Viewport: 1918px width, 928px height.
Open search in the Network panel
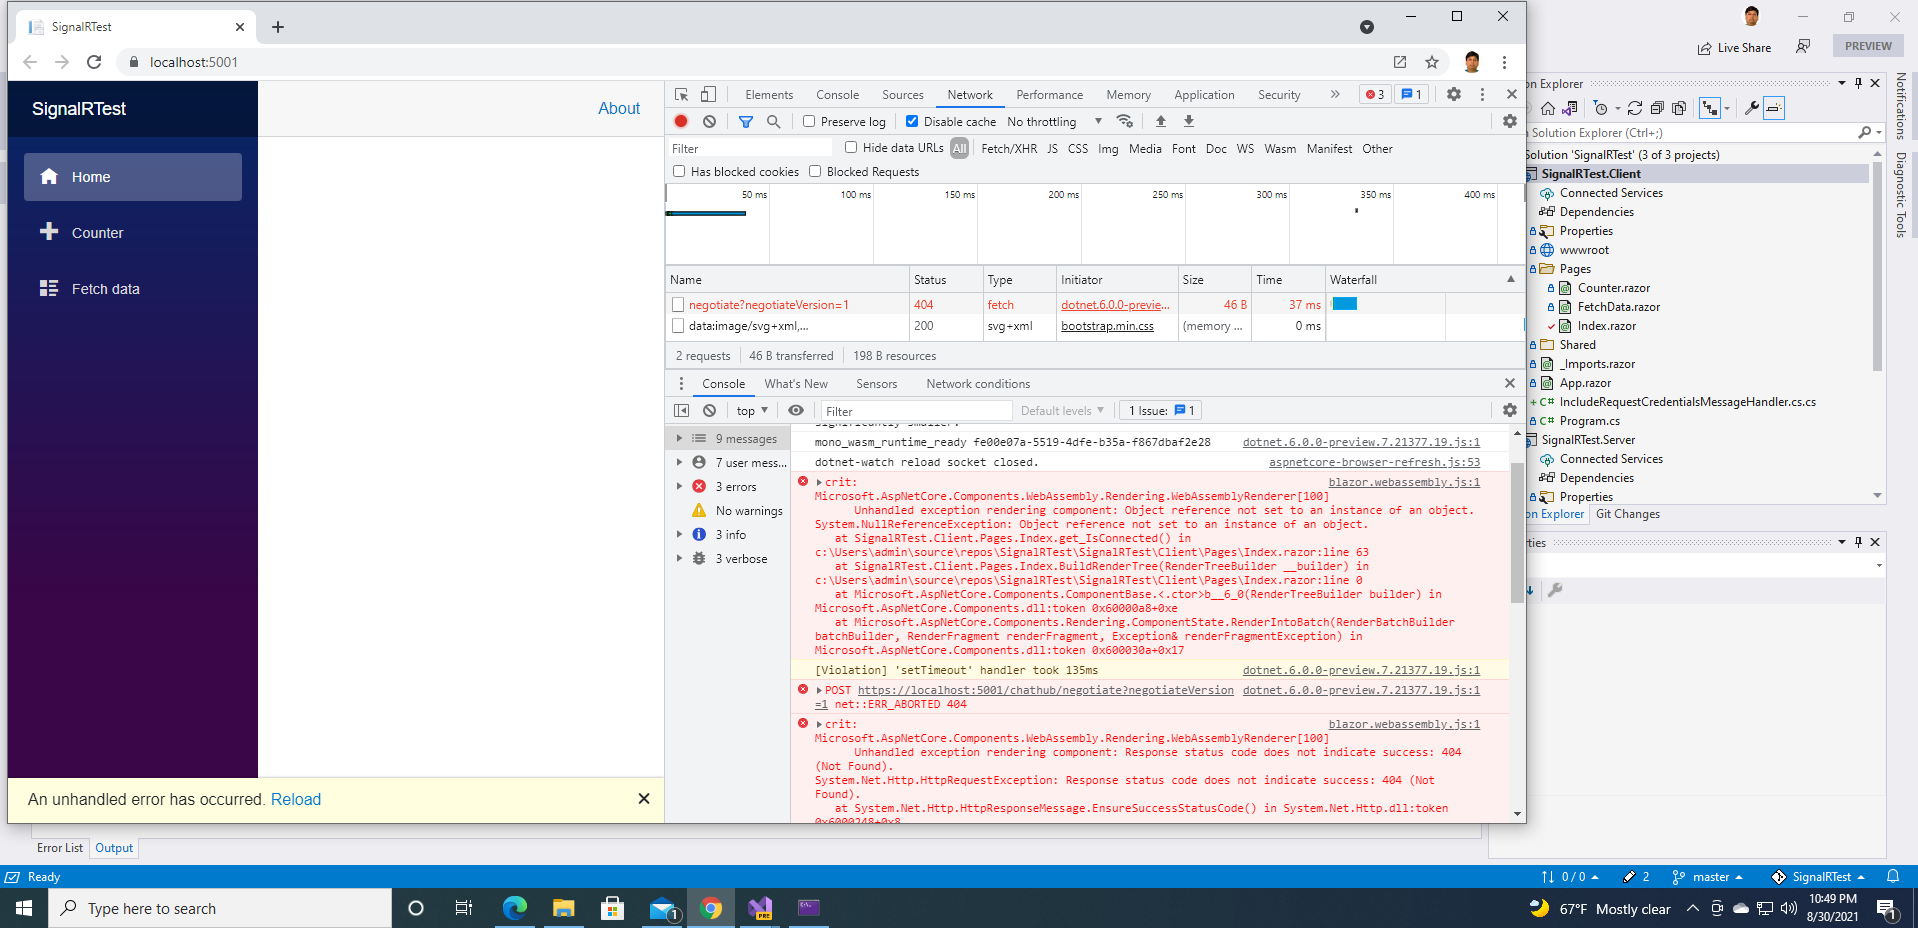773,121
